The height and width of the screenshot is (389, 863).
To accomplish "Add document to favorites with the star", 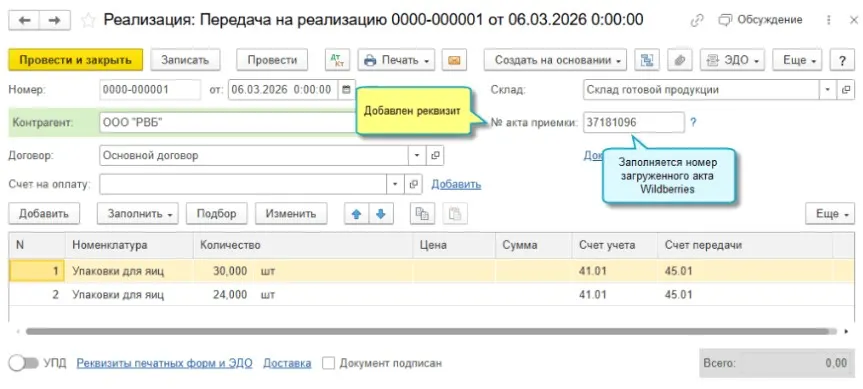I will pos(88,20).
